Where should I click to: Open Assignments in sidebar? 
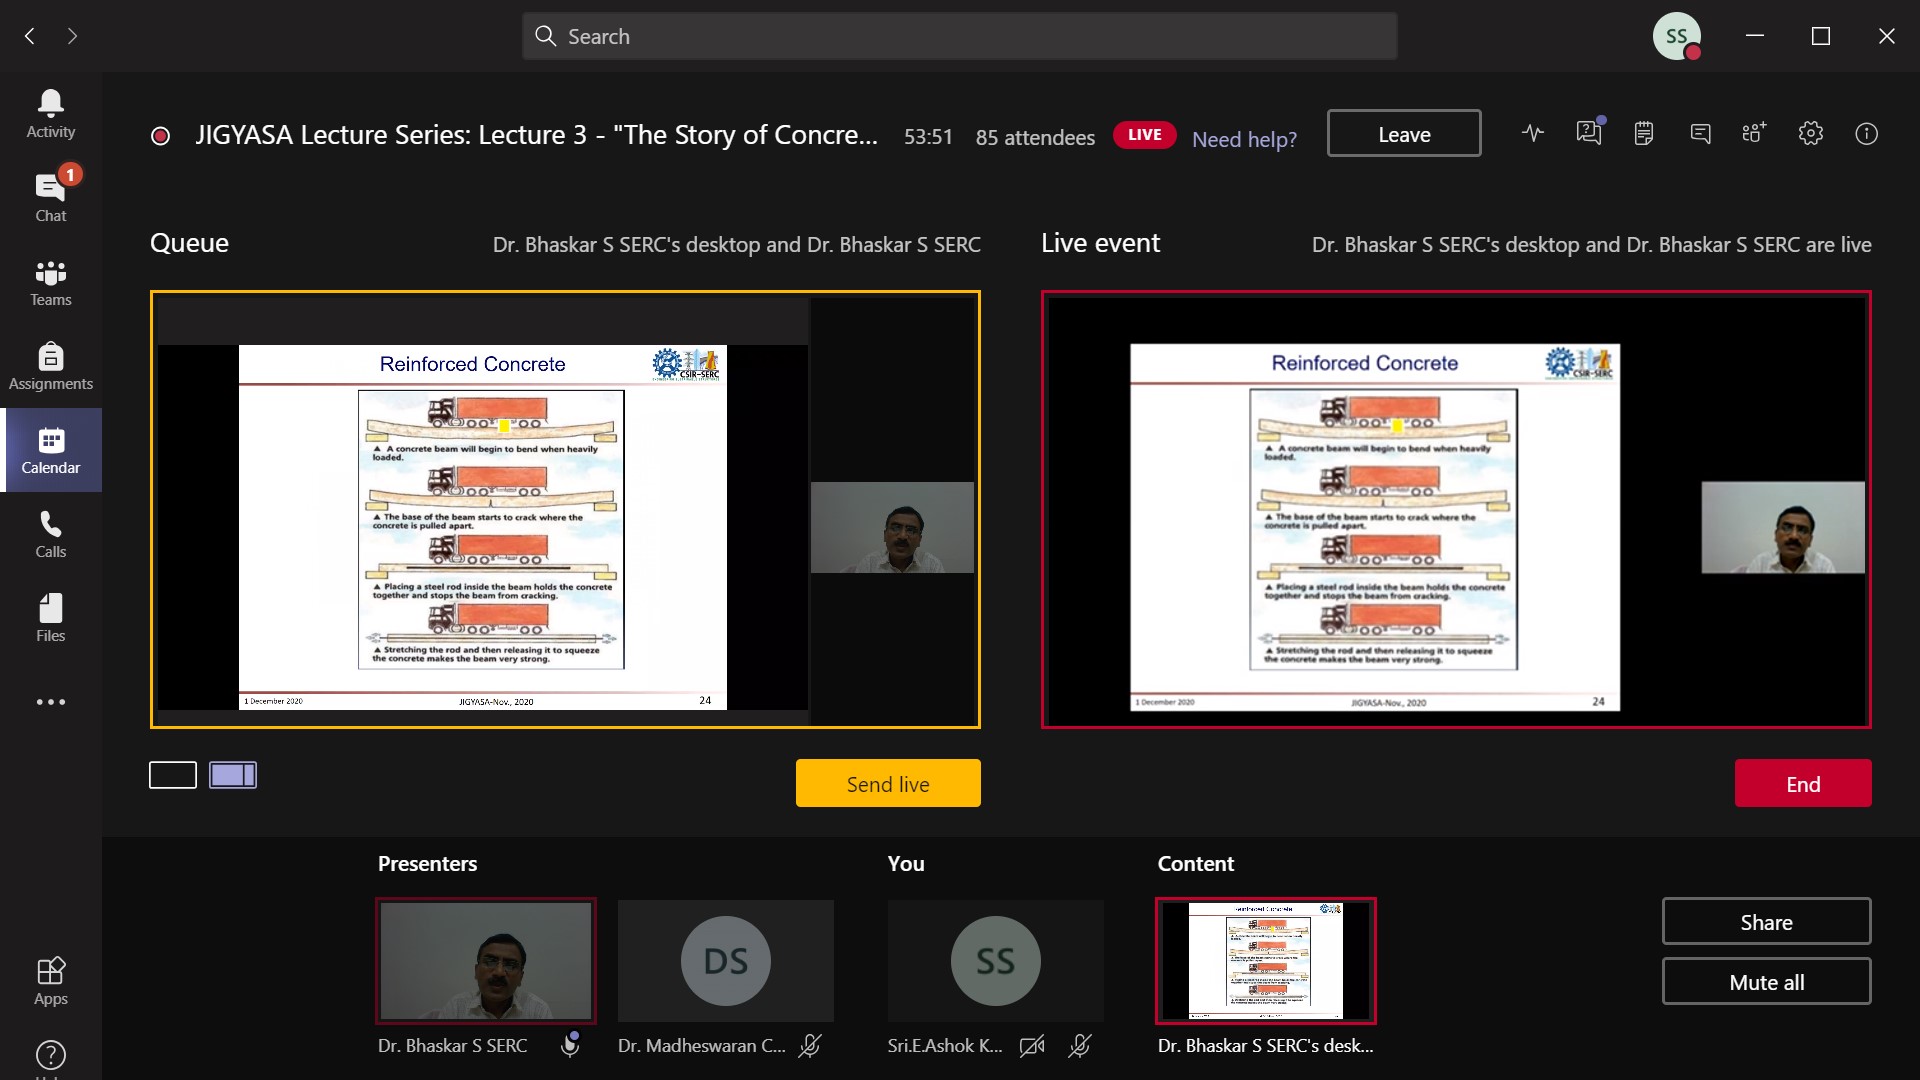click(x=51, y=365)
